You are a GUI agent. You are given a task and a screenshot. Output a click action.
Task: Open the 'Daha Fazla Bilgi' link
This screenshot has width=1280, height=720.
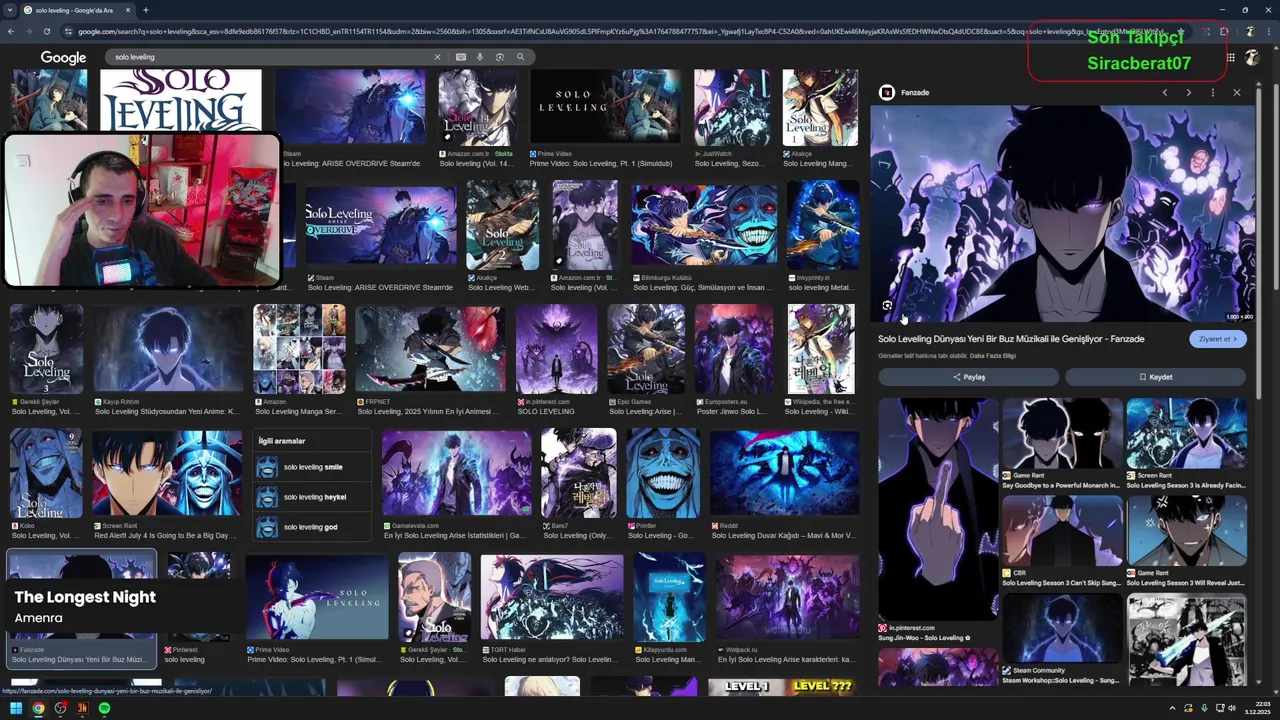click(x=993, y=356)
